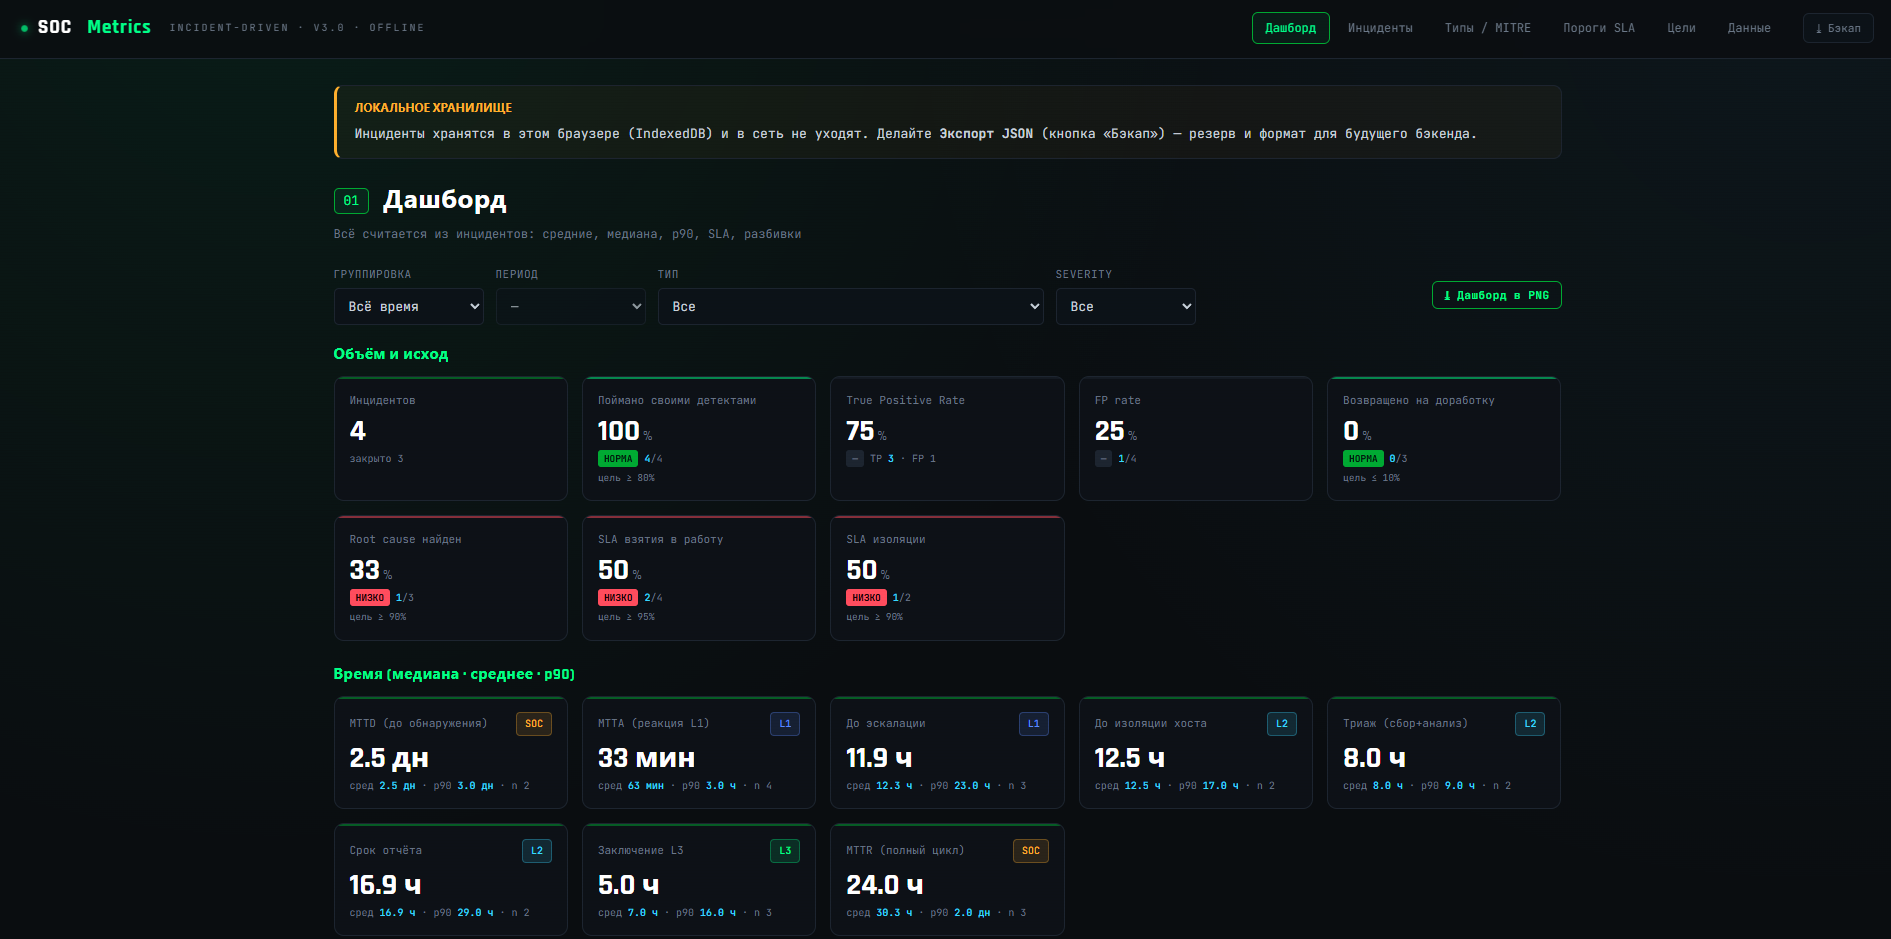Click the закрыто 3 text on Инцидентов card
Viewport: 1891px width, 939px height.
pos(376,459)
